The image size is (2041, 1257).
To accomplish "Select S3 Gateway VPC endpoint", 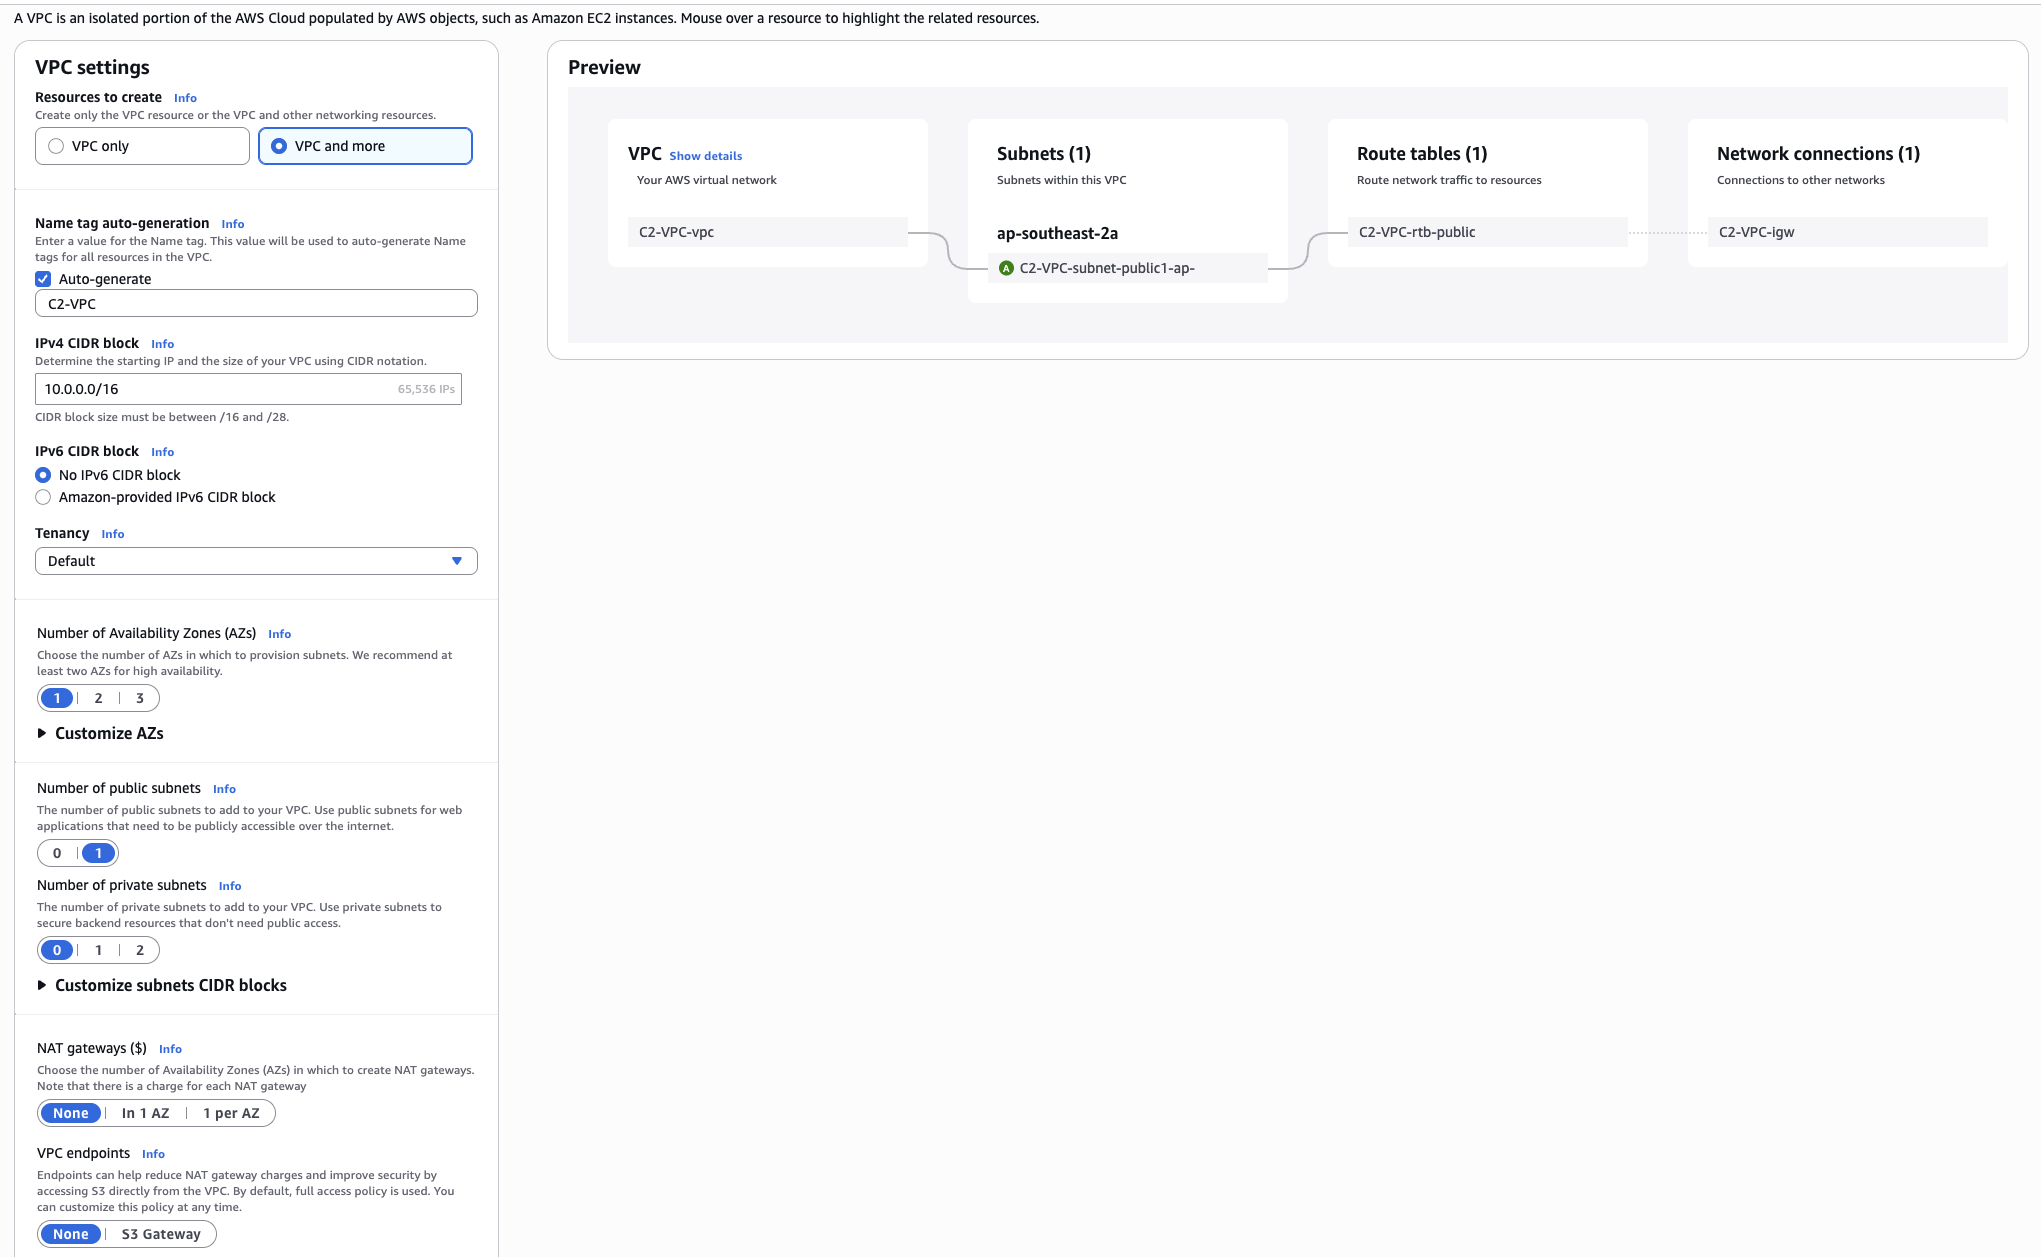I will tap(161, 1234).
